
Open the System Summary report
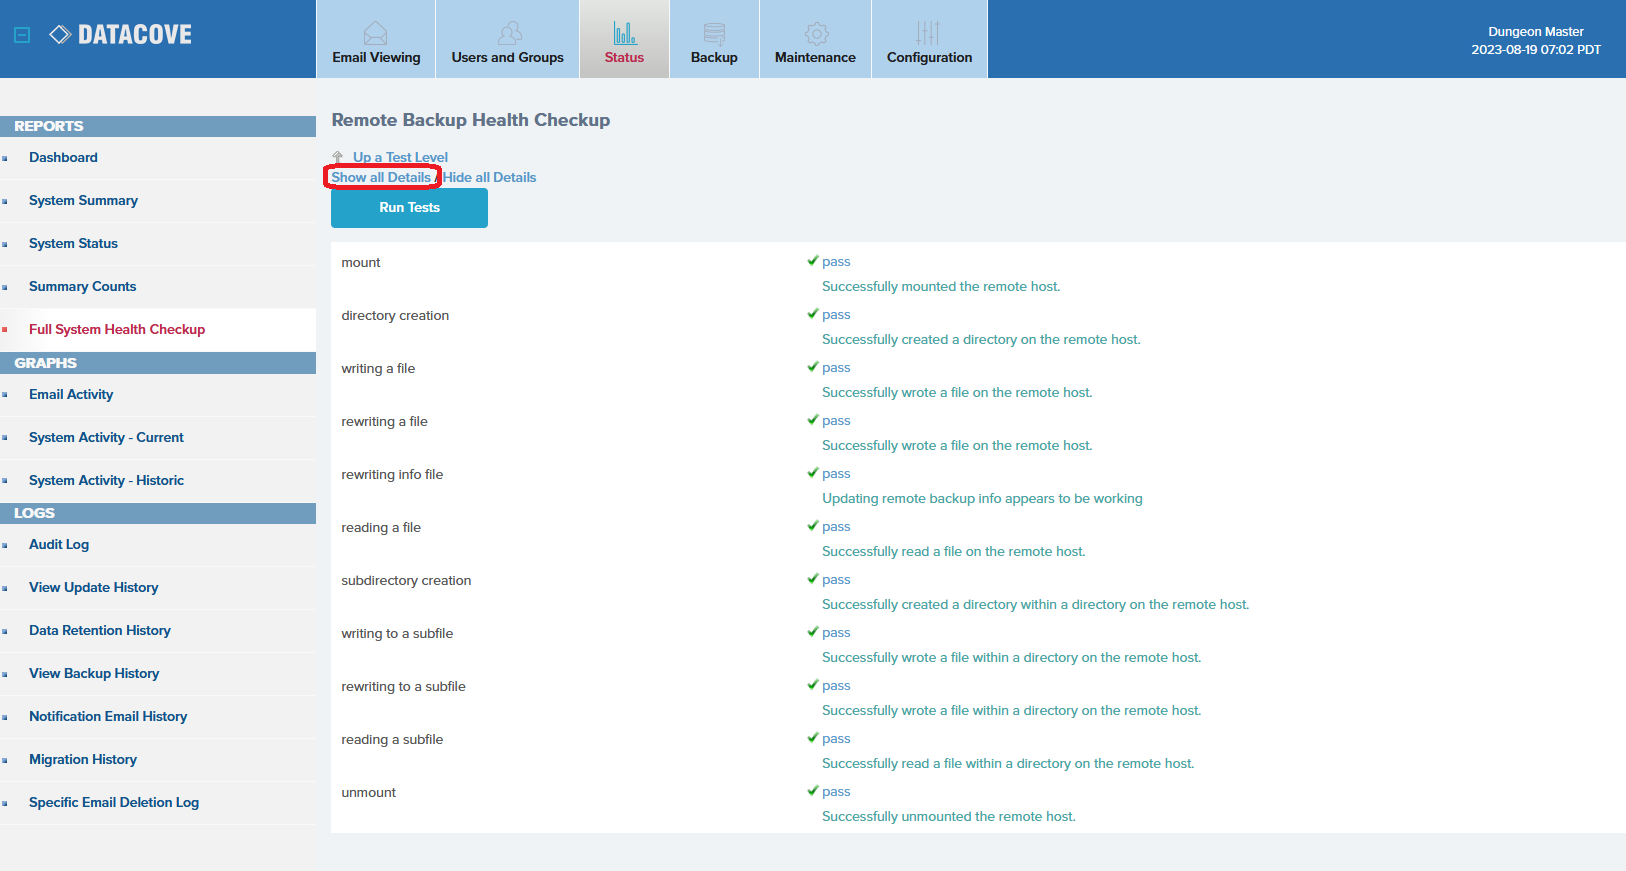pos(83,201)
